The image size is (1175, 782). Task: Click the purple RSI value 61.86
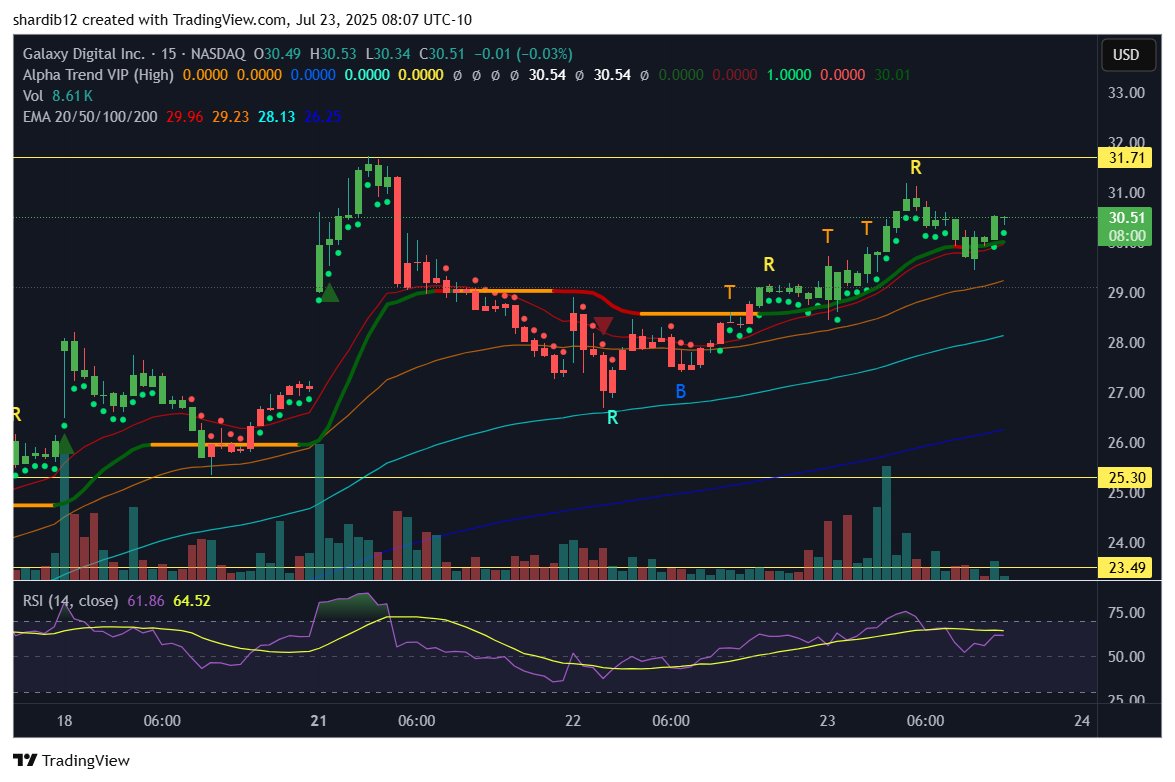click(x=146, y=601)
